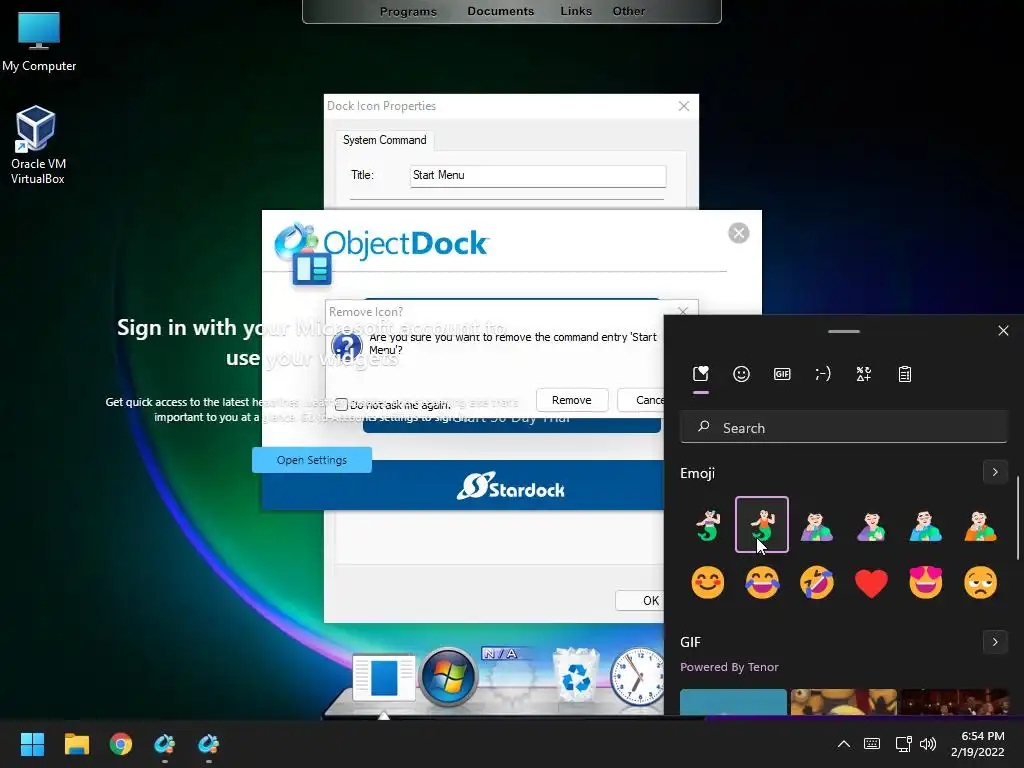Insert the deaf person emoji in orange shirt
The image size is (1024, 768).
tap(980, 526)
